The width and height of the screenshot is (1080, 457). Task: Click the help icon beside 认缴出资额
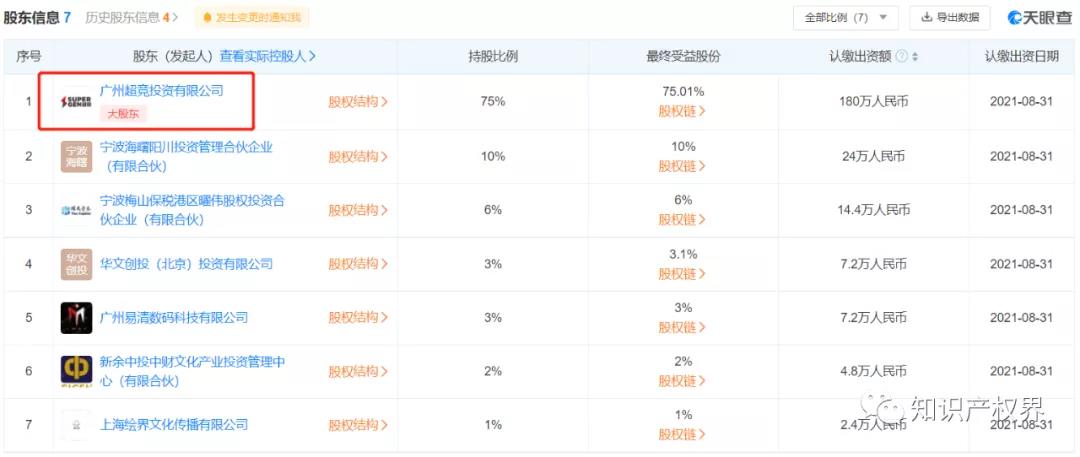click(902, 57)
